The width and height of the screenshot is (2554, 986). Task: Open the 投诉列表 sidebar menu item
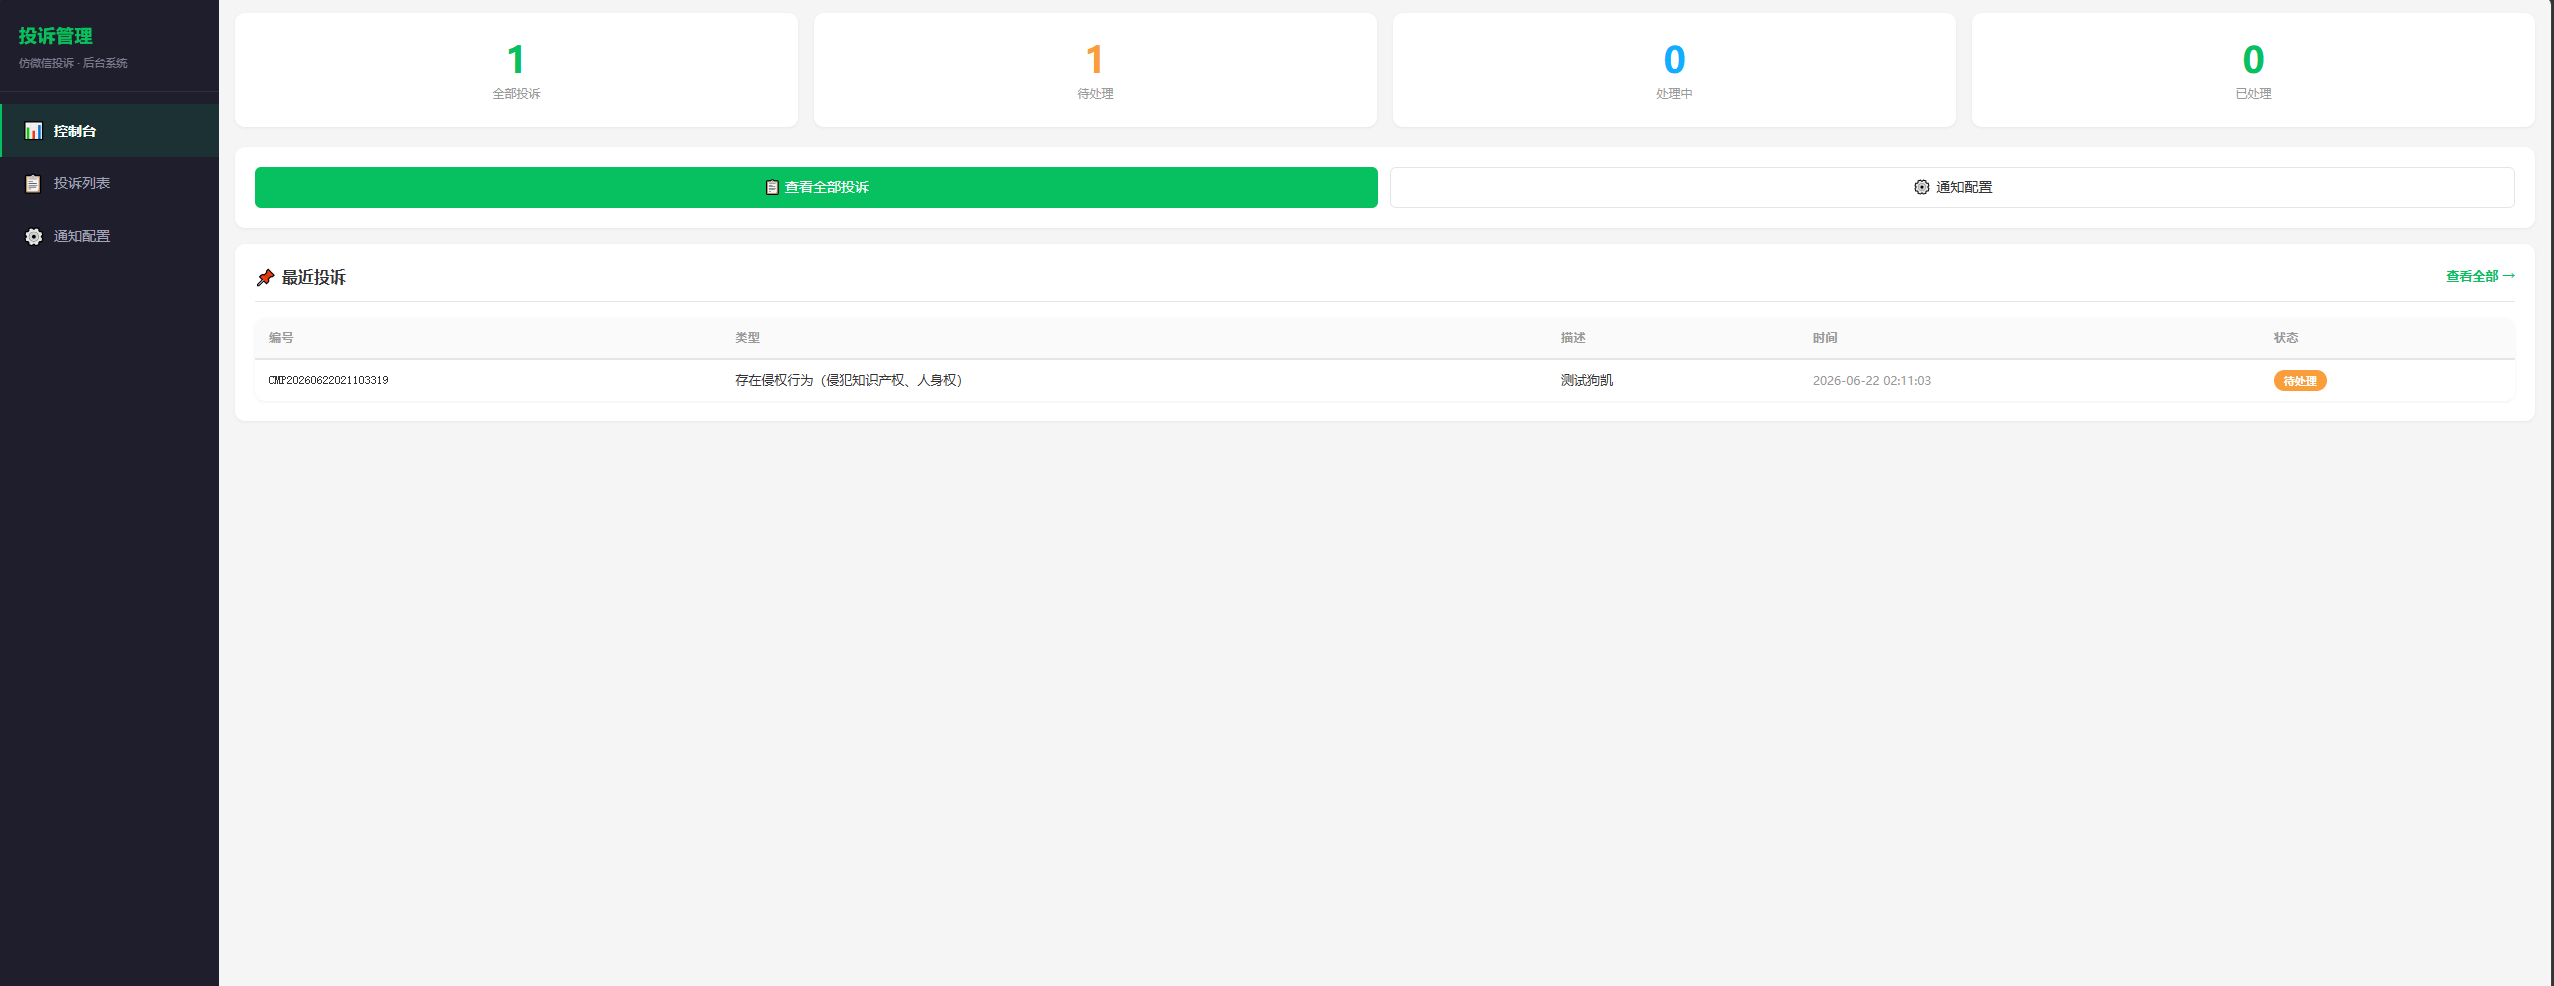(x=110, y=184)
